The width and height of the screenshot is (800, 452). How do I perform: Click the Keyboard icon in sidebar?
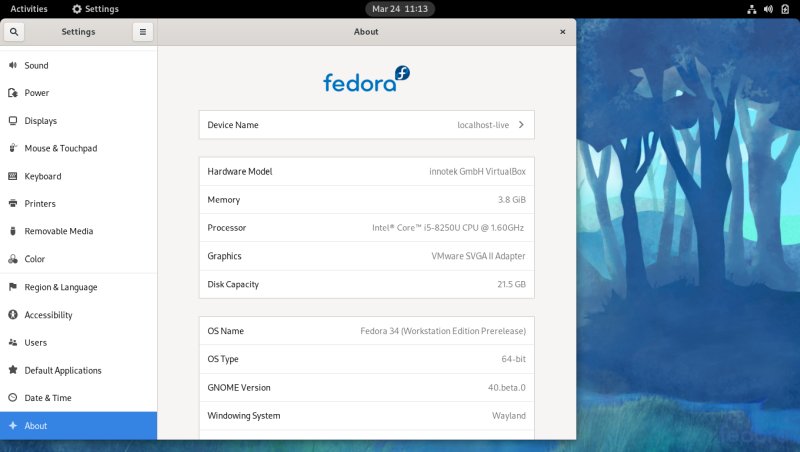(13, 176)
